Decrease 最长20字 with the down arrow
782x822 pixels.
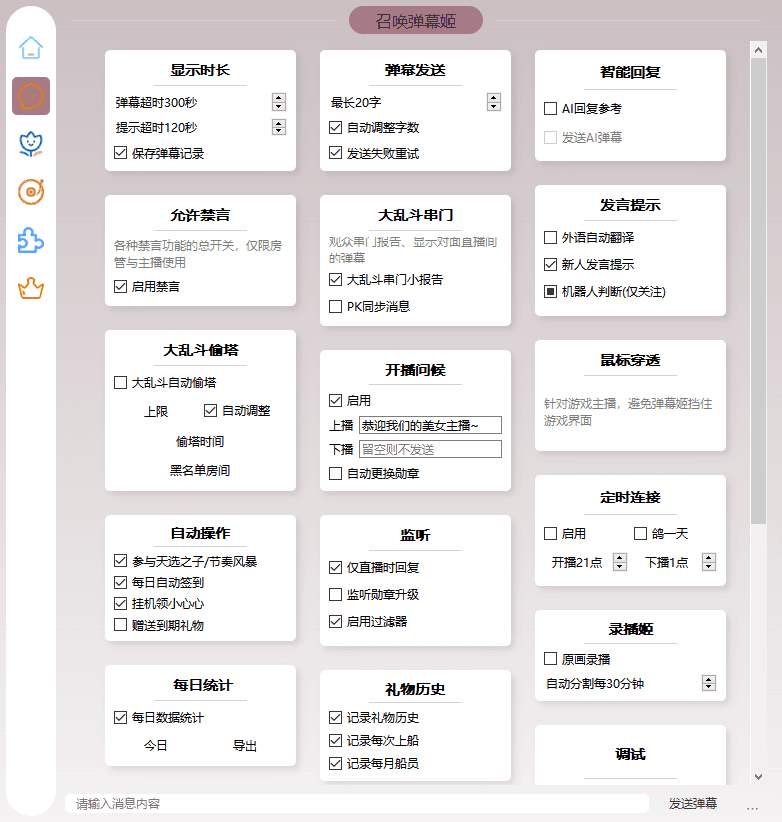coord(494,106)
